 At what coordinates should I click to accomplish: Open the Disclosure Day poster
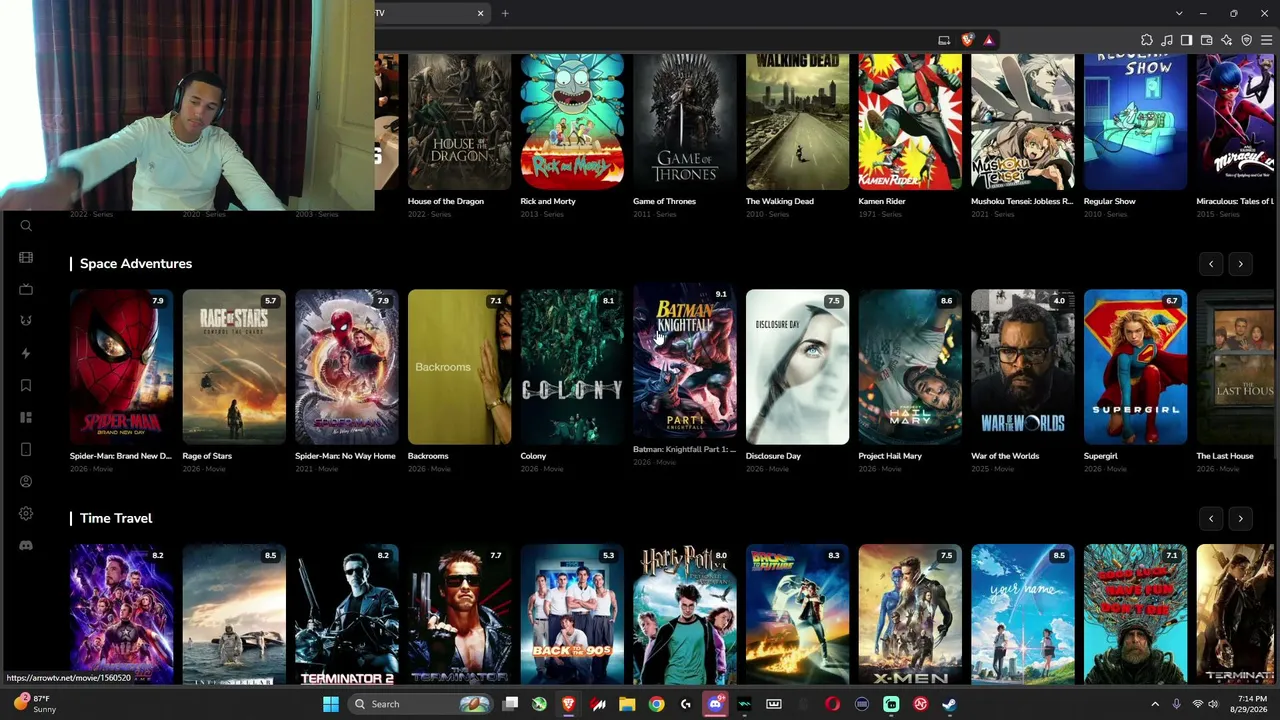[x=797, y=367]
